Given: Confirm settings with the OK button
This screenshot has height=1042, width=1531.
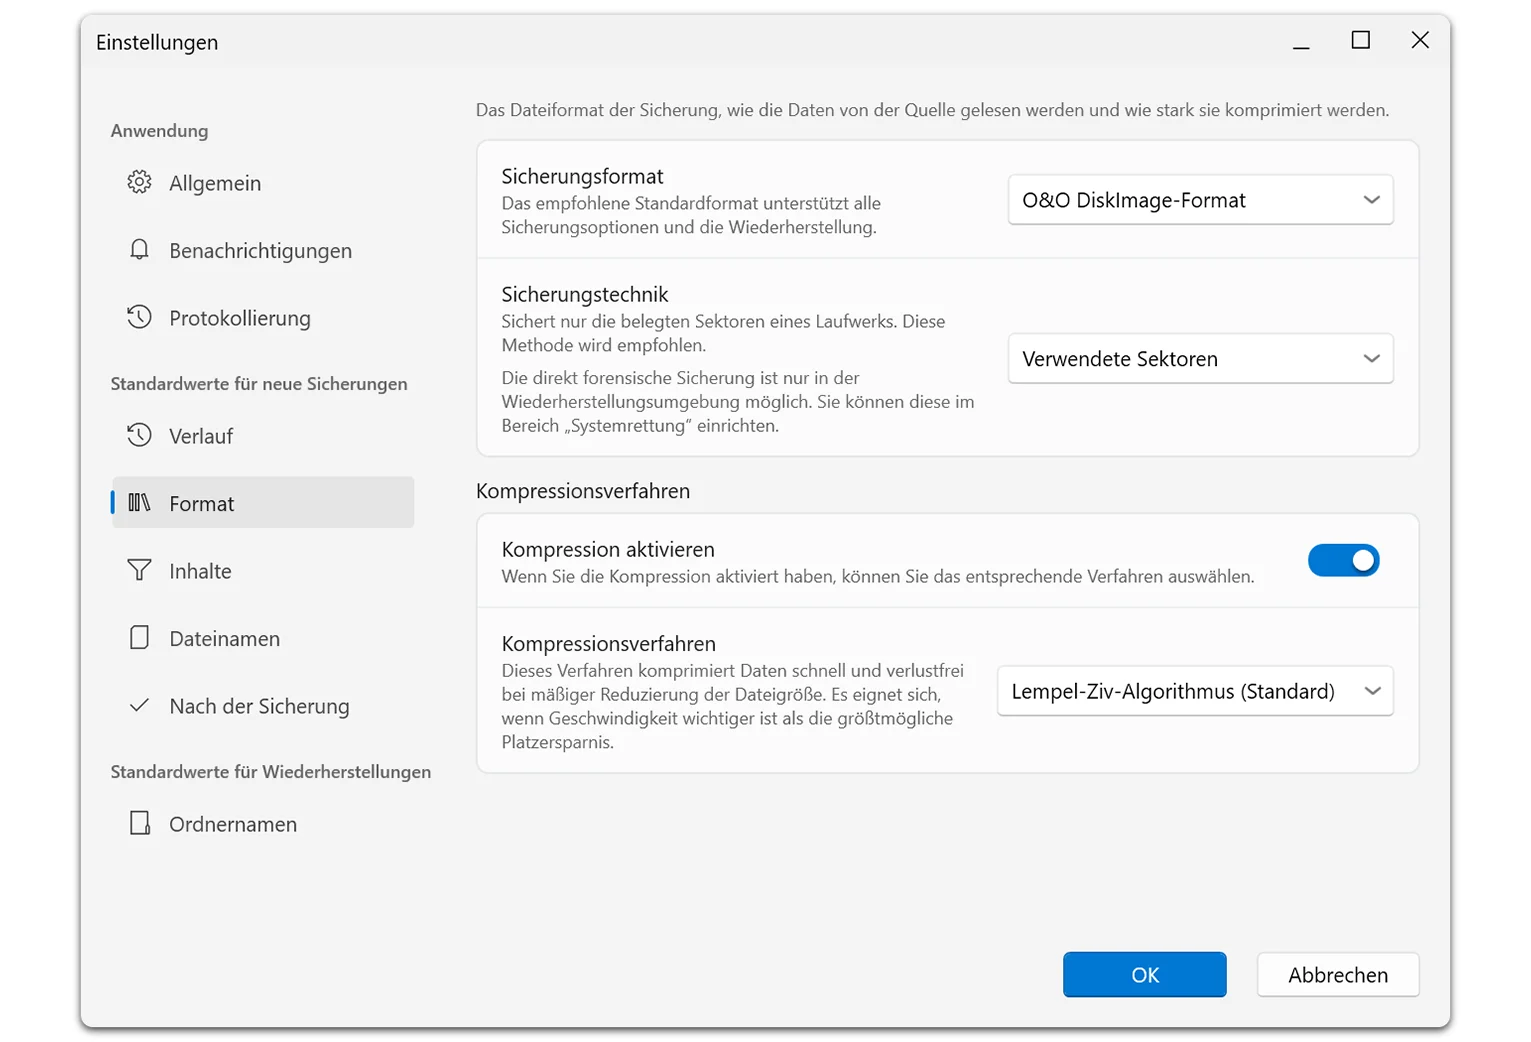Looking at the screenshot, I should pos(1144,975).
